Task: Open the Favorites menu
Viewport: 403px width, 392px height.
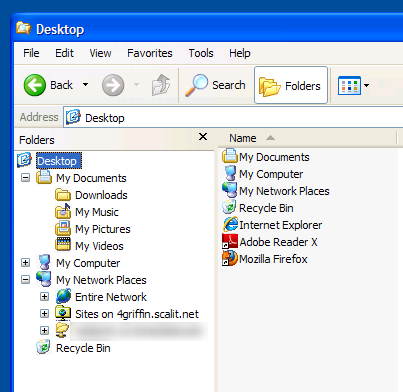Action: (x=150, y=53)
